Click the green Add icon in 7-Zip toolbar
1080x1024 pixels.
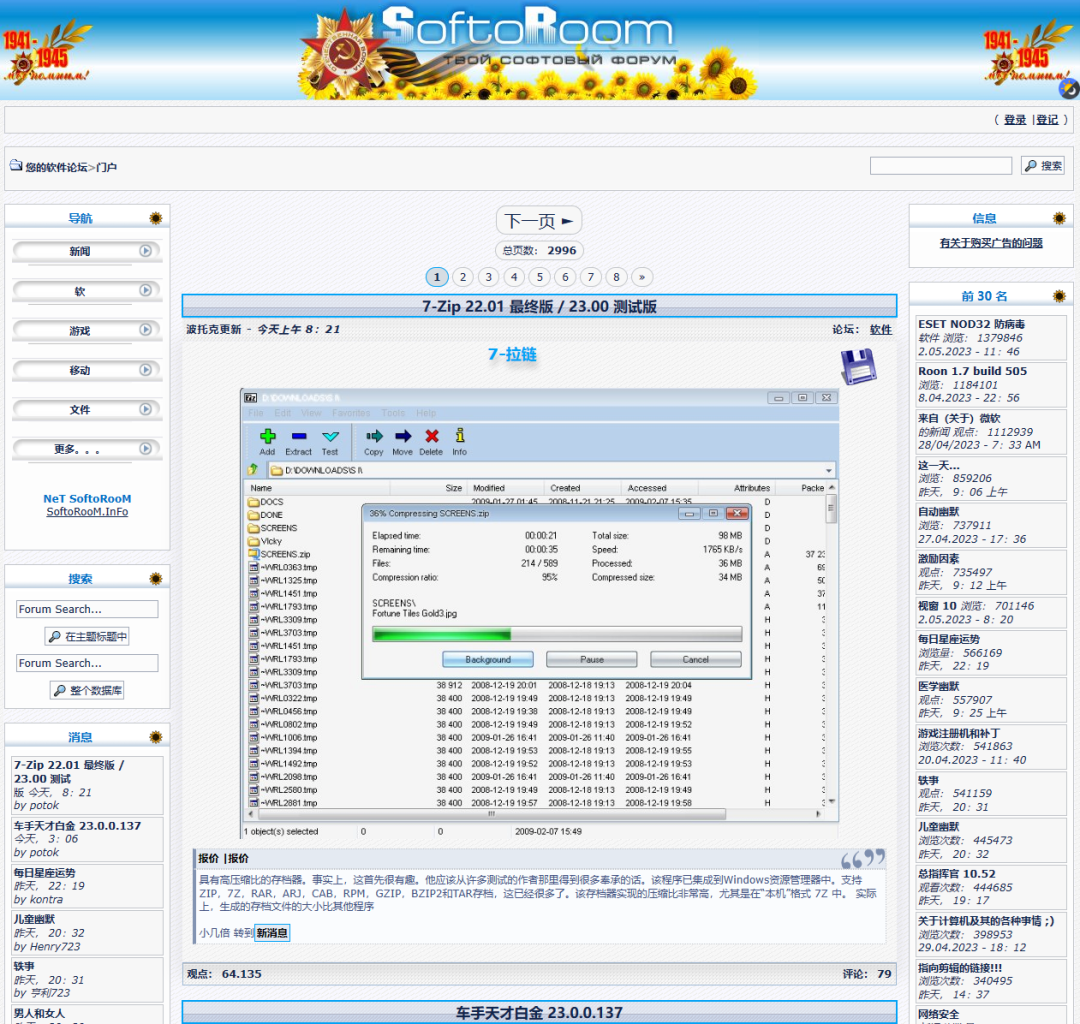(x=267, y=436)
